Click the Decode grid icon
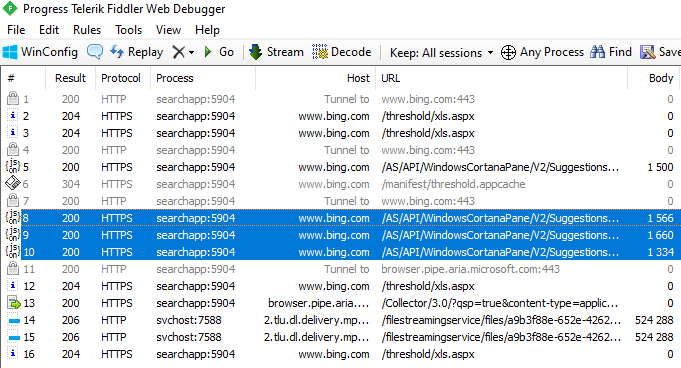The height and width of the screenshot is (368, 681). [320, 52]
